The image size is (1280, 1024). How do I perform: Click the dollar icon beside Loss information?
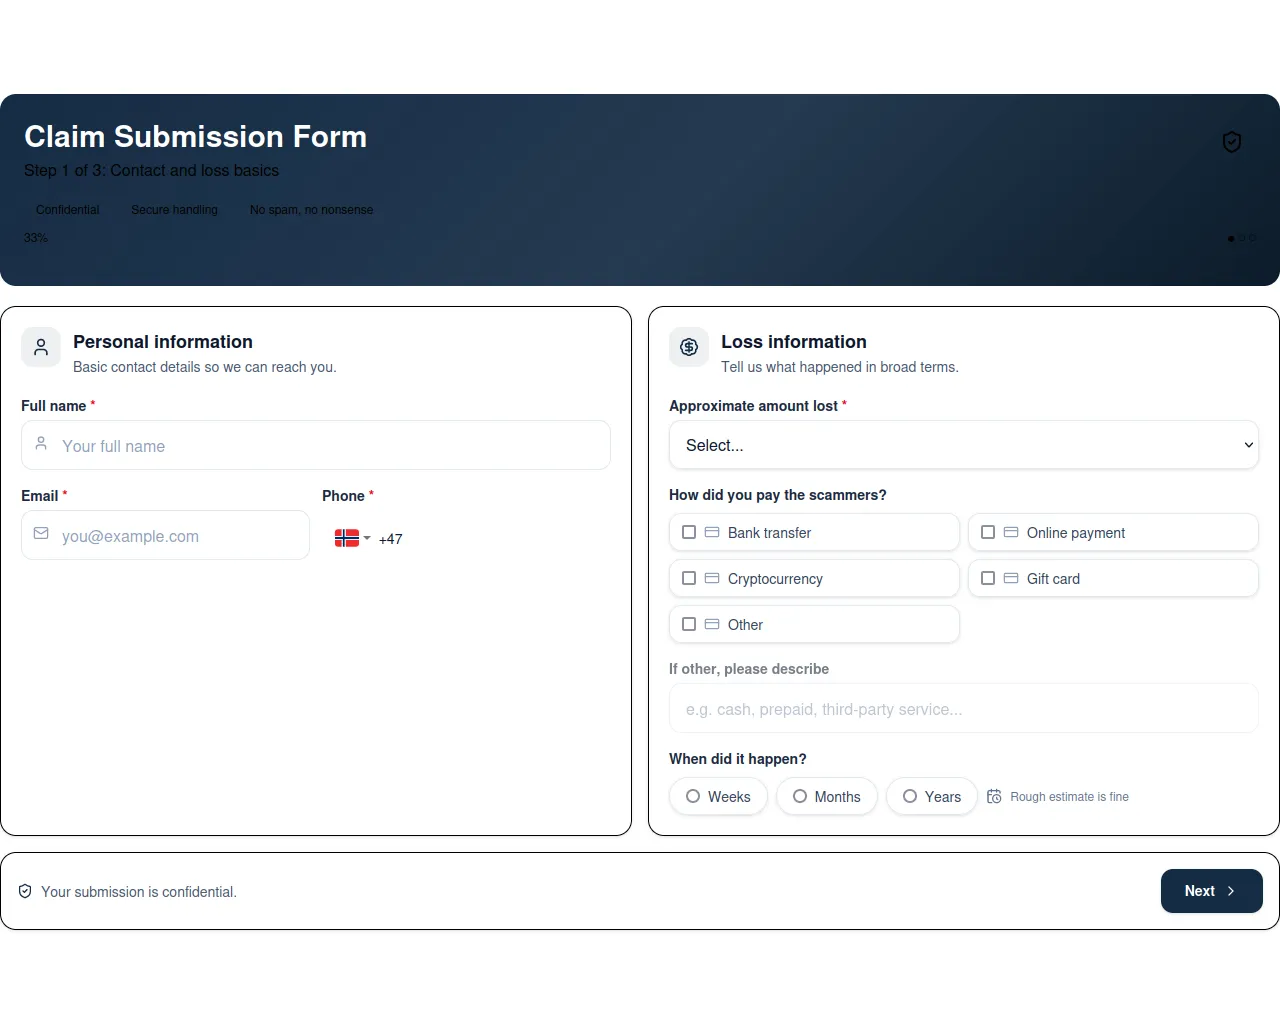689,347
